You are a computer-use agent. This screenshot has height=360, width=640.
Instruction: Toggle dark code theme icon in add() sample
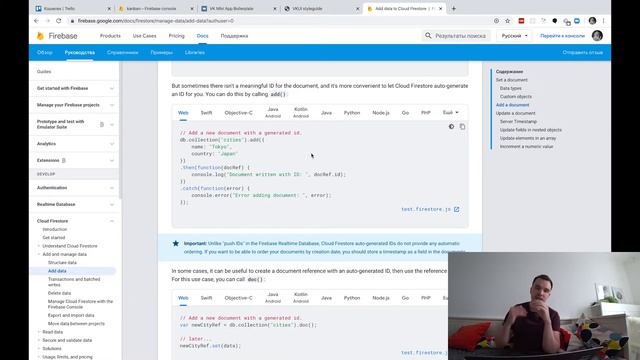[451, 127]
